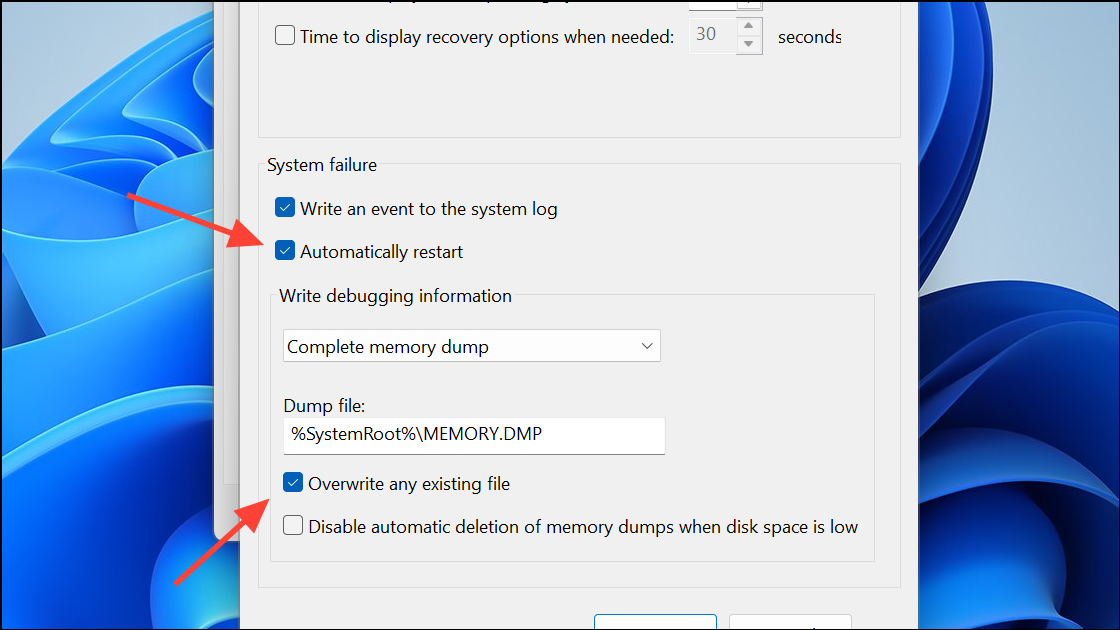Click the 'seconds' label text

[x=809, y=37]
